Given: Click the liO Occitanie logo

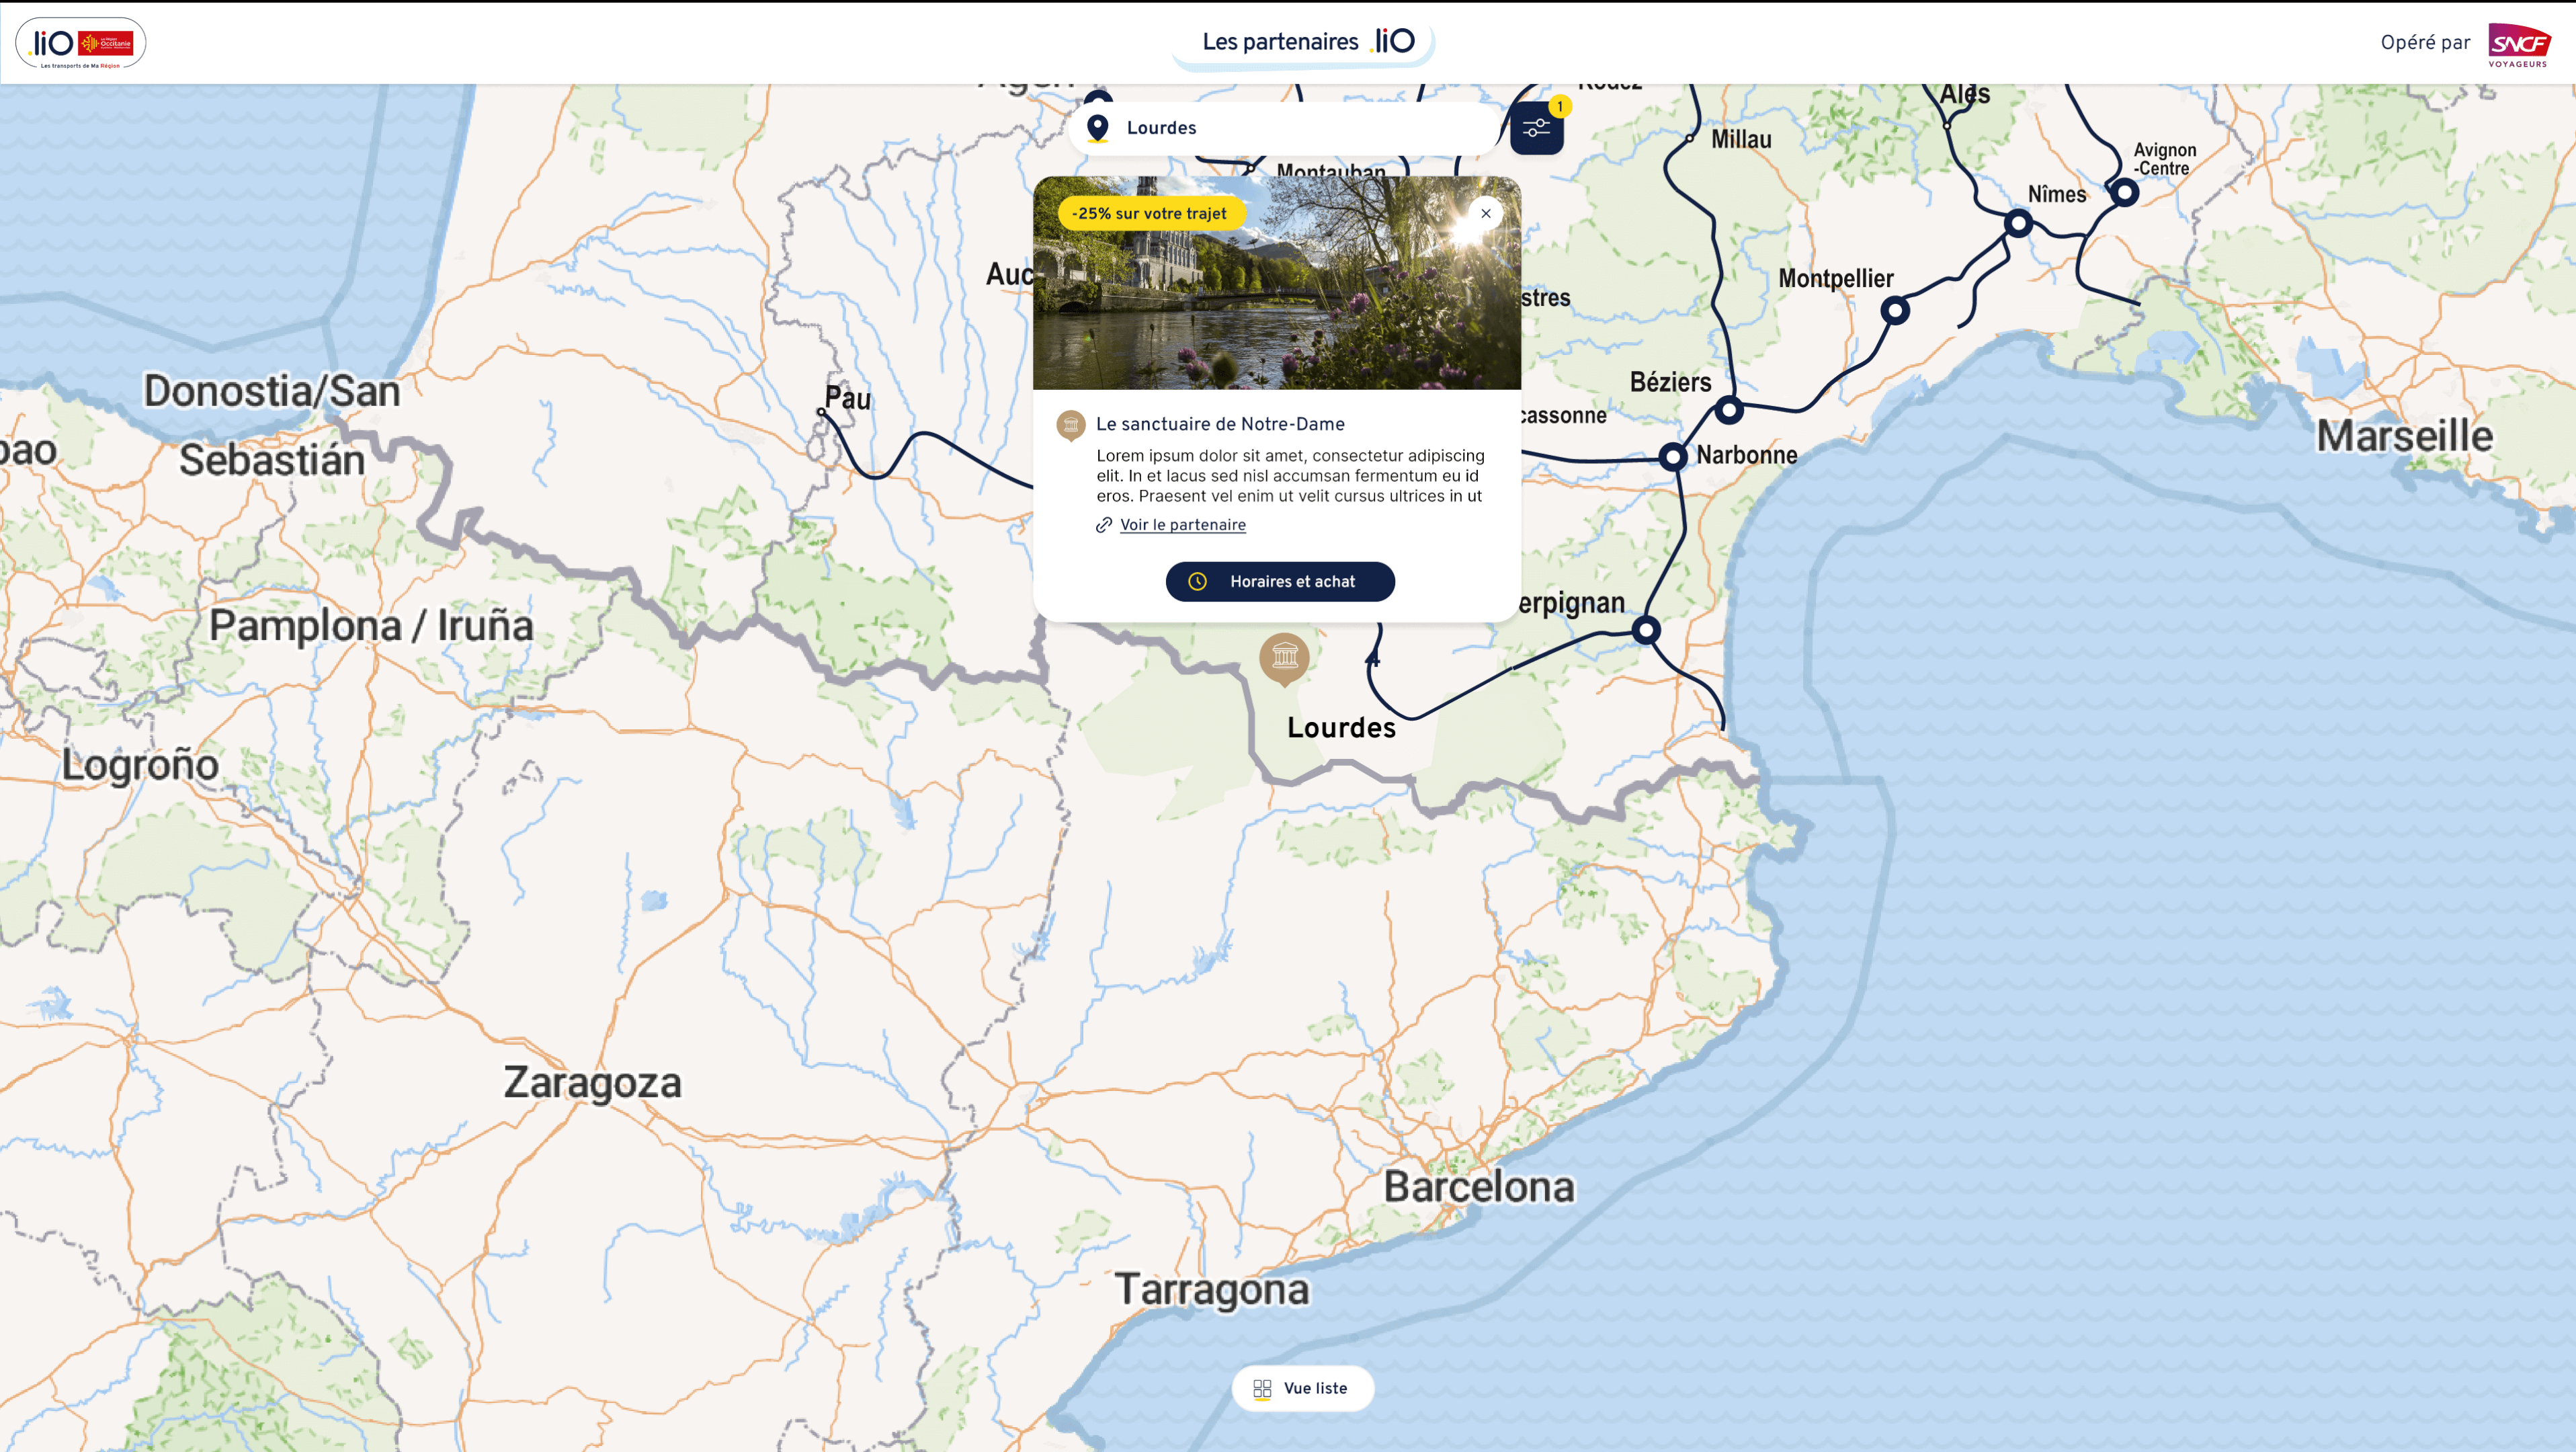Looking at the screenshot, I should (x=81, y=43).
